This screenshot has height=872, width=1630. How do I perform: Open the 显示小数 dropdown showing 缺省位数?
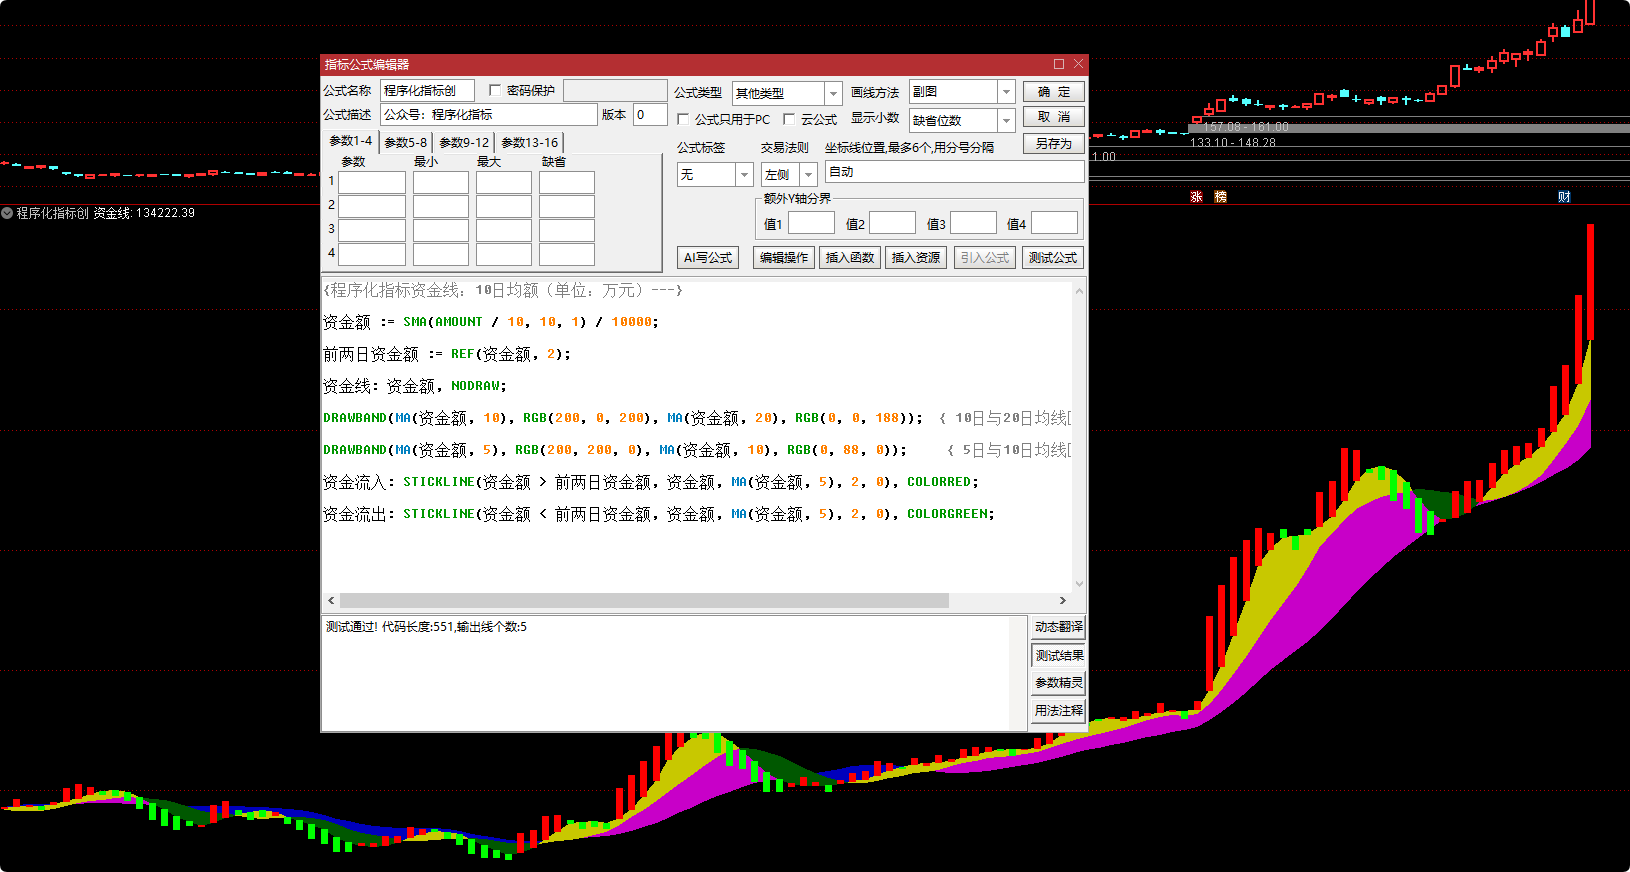tap(1006, 121)
